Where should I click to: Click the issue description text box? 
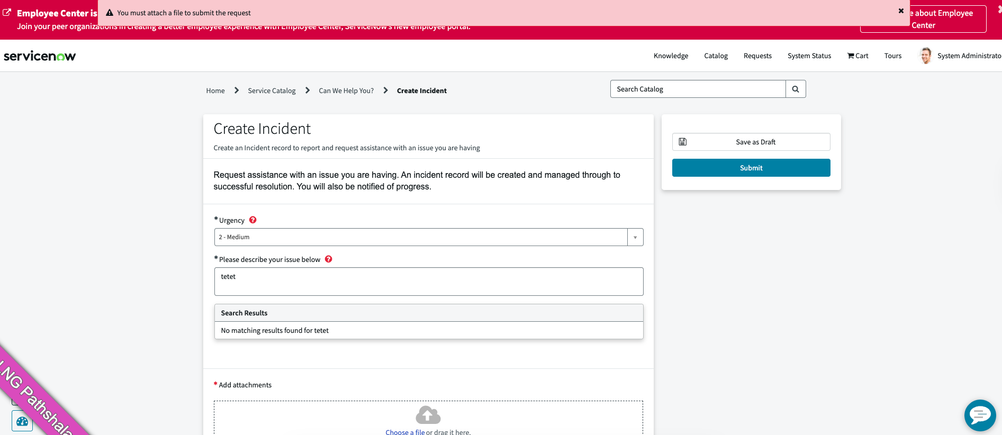(x=428, y=281)
